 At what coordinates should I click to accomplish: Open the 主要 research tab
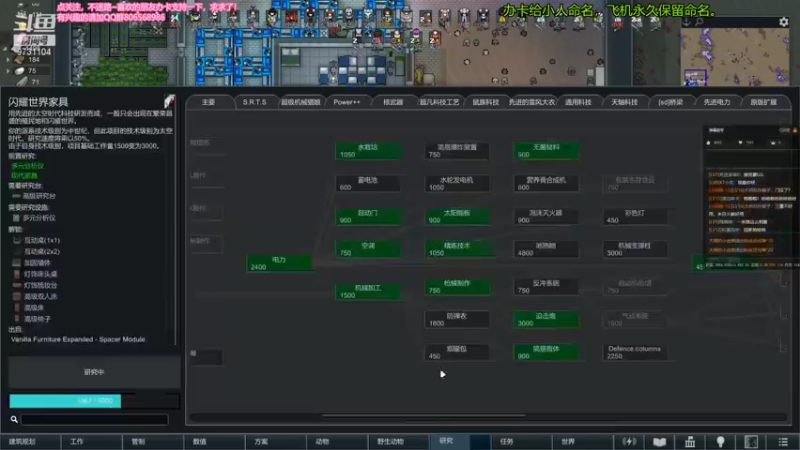click(x=208, y=102)
